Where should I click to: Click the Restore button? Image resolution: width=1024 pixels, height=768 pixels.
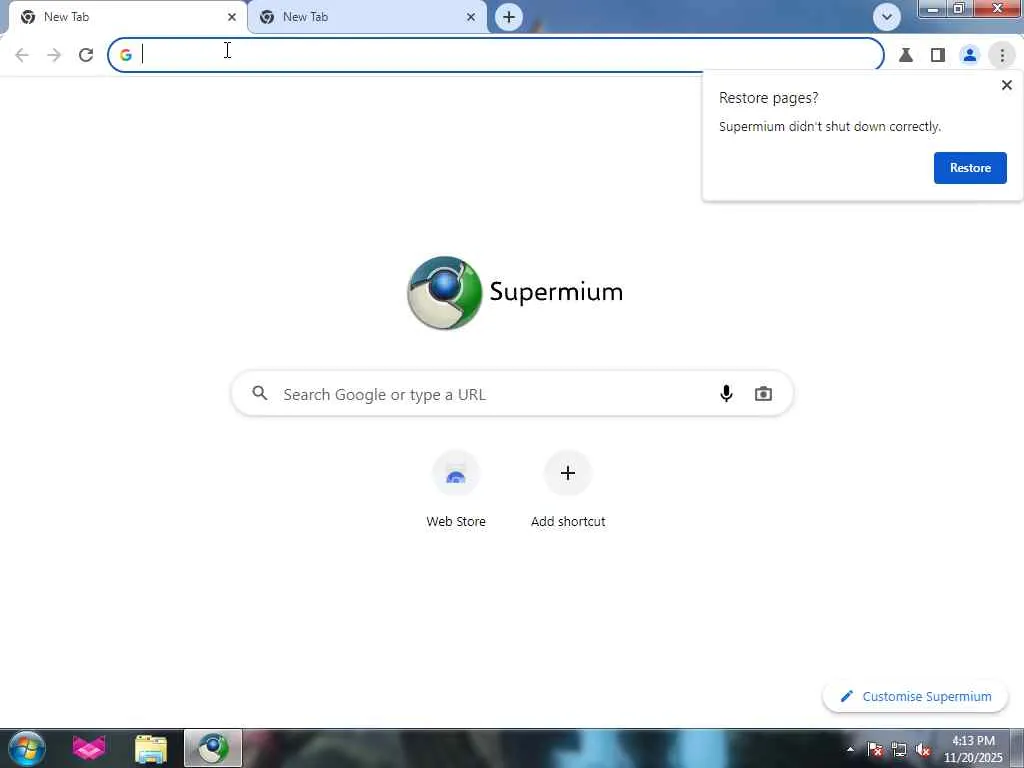pos(970,168)
